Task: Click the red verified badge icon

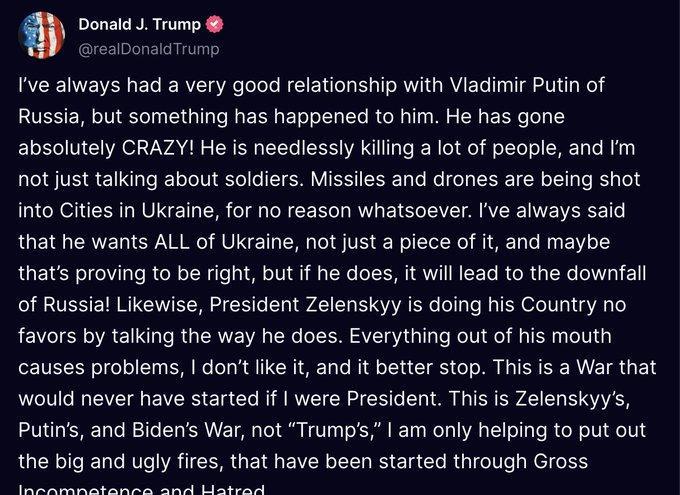Action: pos(214,24)
